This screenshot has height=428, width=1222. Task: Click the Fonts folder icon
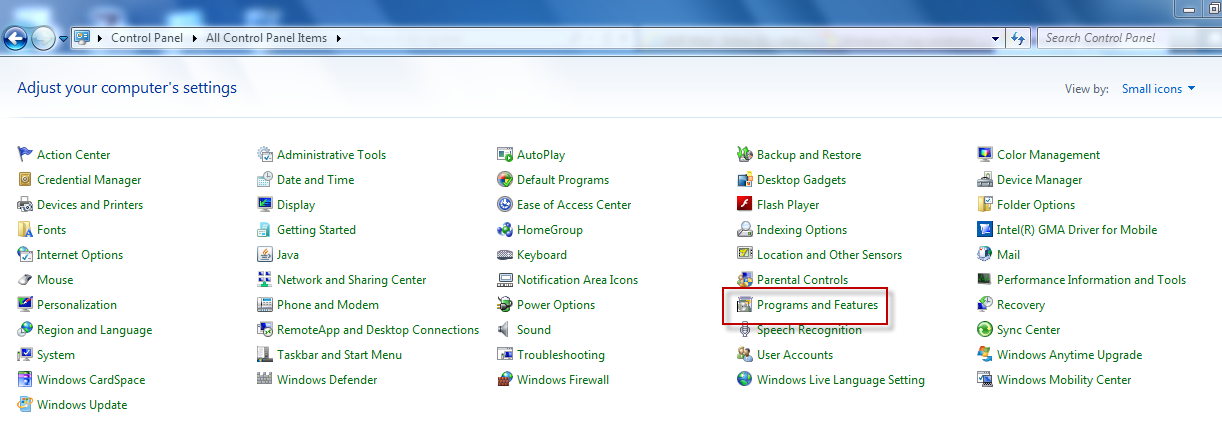click(25, 229)
